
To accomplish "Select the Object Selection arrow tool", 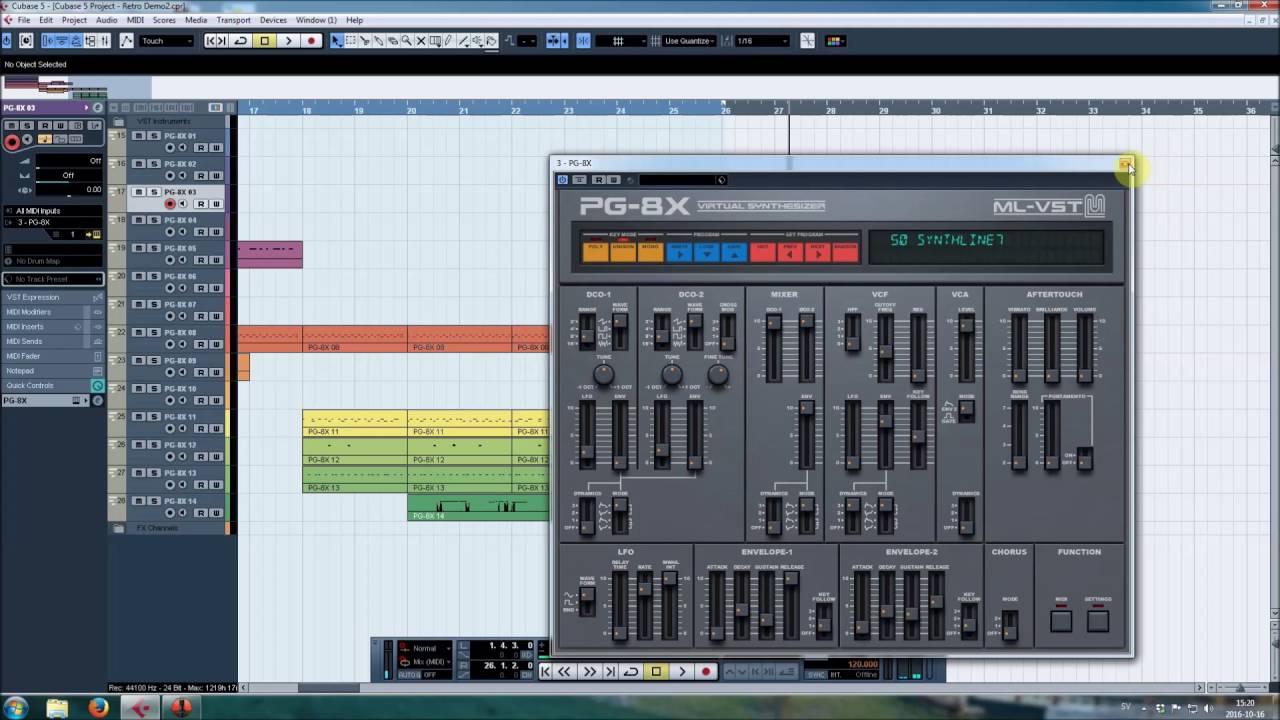I will (x=336, y=41).
